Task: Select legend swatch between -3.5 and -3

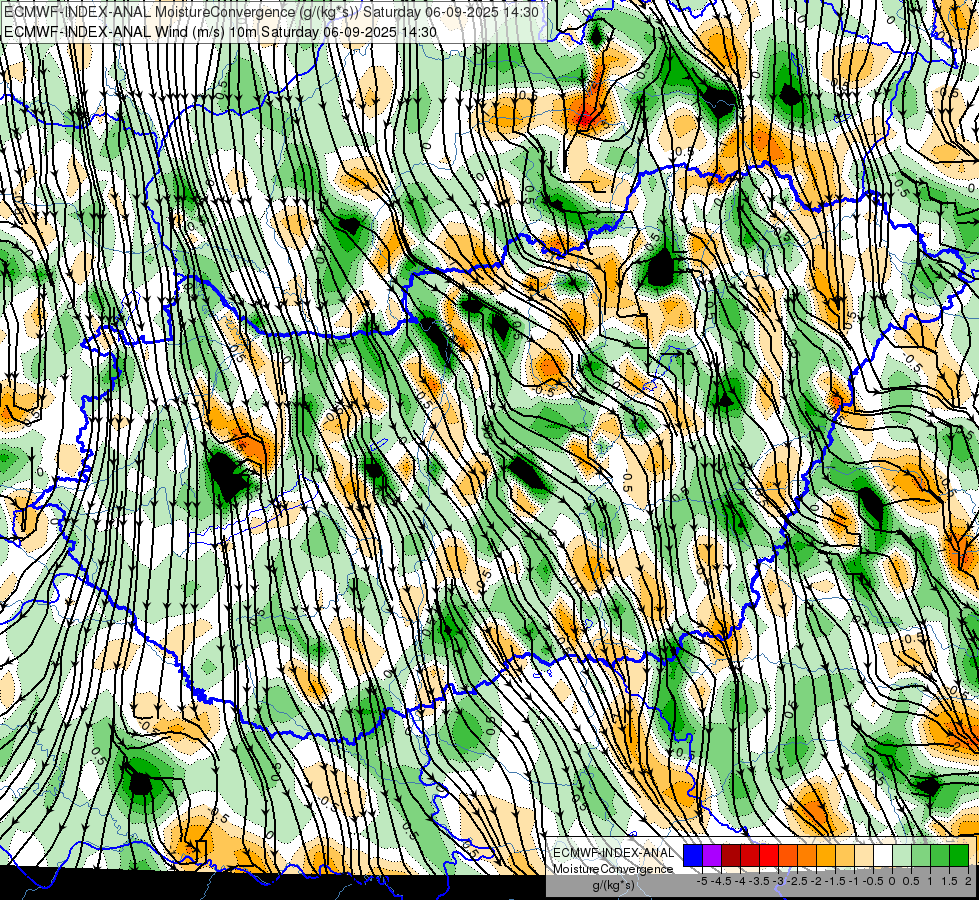Action: point(769,856)
